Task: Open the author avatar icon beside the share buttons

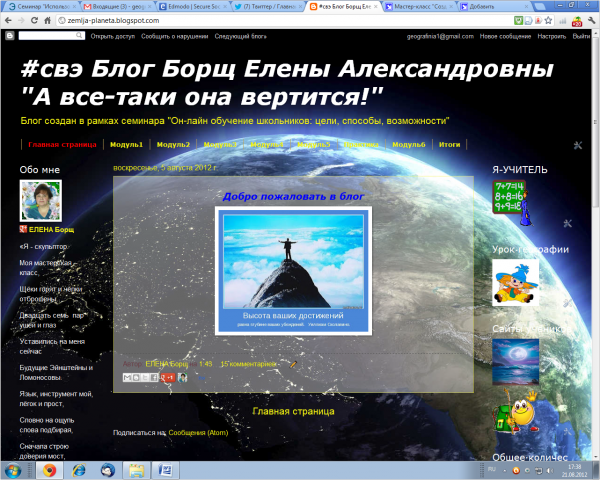Action: click(183, 378)
